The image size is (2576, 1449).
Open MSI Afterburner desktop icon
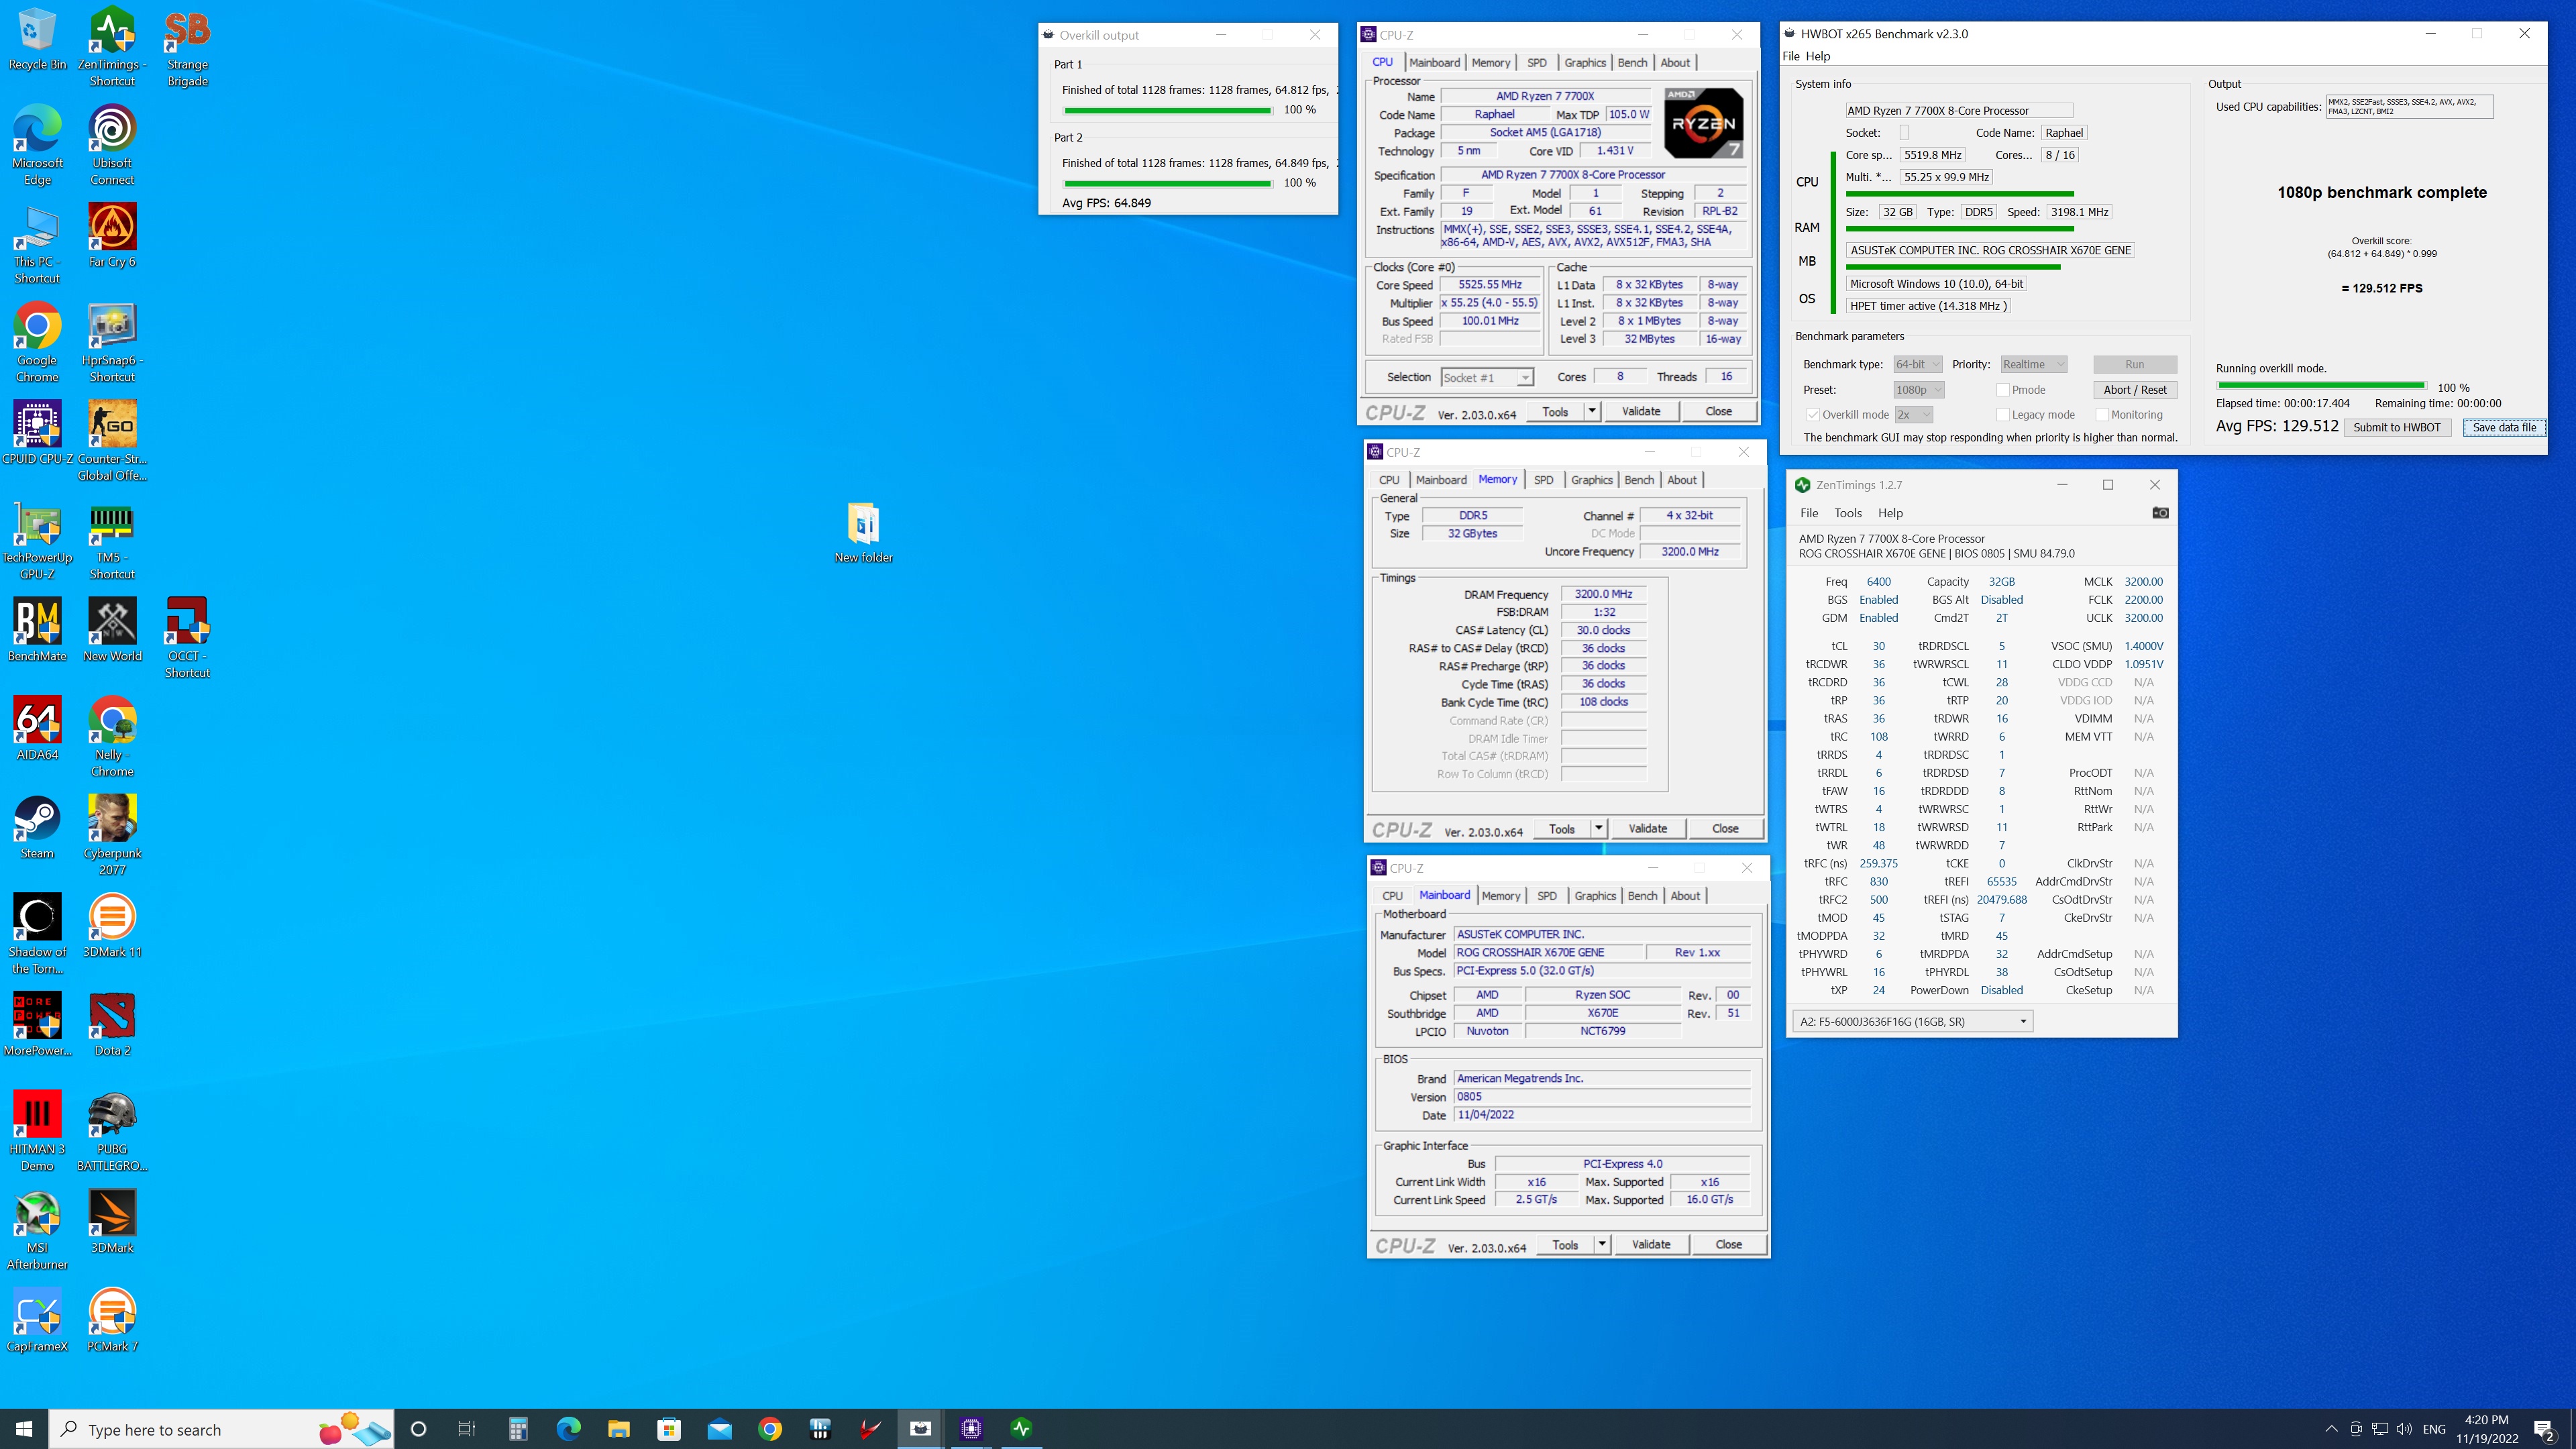[37, 1230]
